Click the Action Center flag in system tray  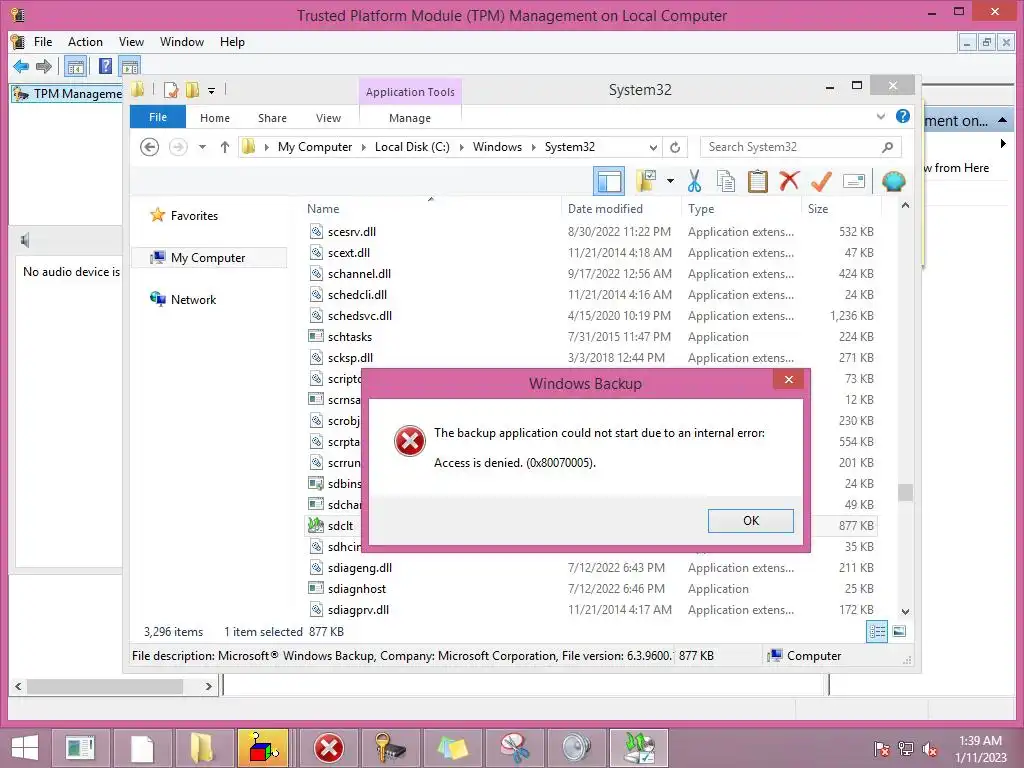click(881, 749)
